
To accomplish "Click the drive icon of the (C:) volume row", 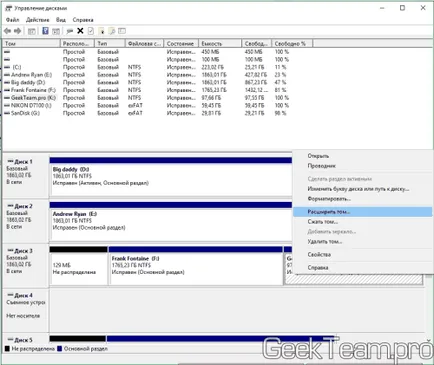I will [x=7, y=67].
